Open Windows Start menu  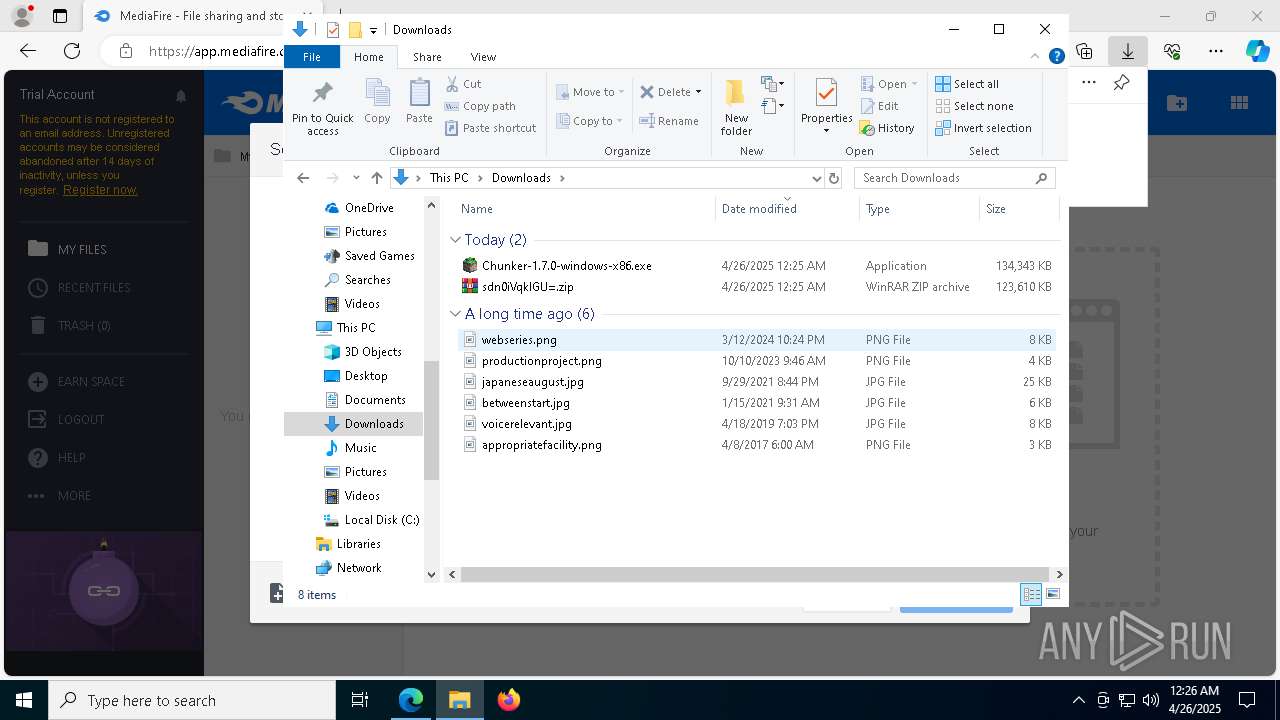(24, 700)
